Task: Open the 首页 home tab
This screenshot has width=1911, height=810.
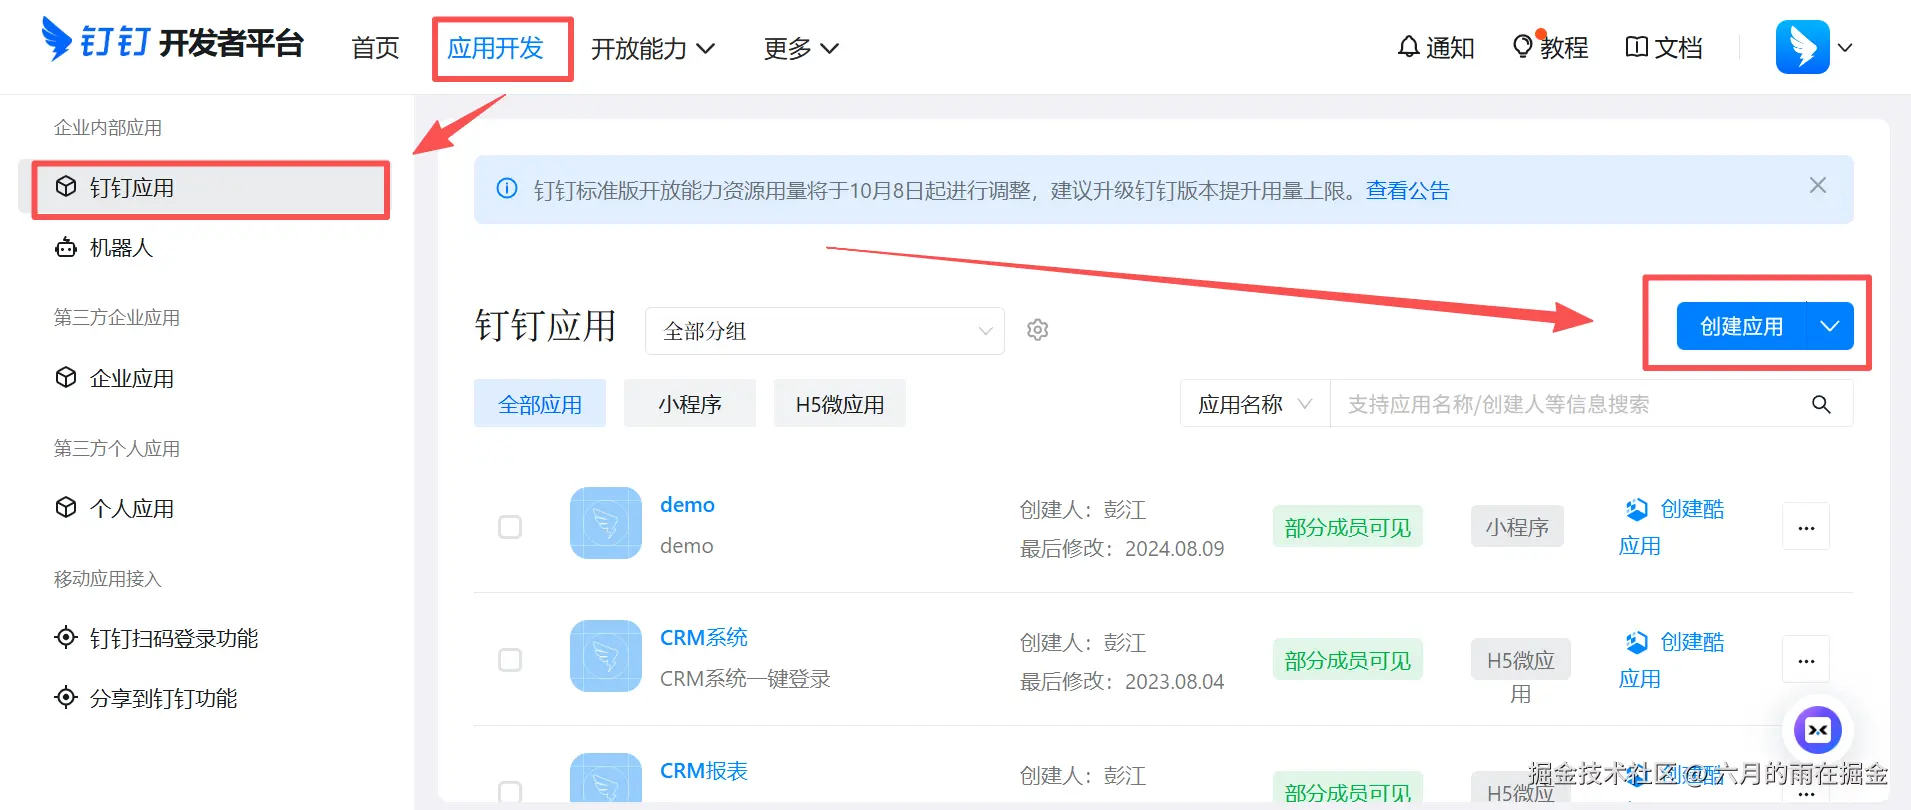Action: coord(376,48)
